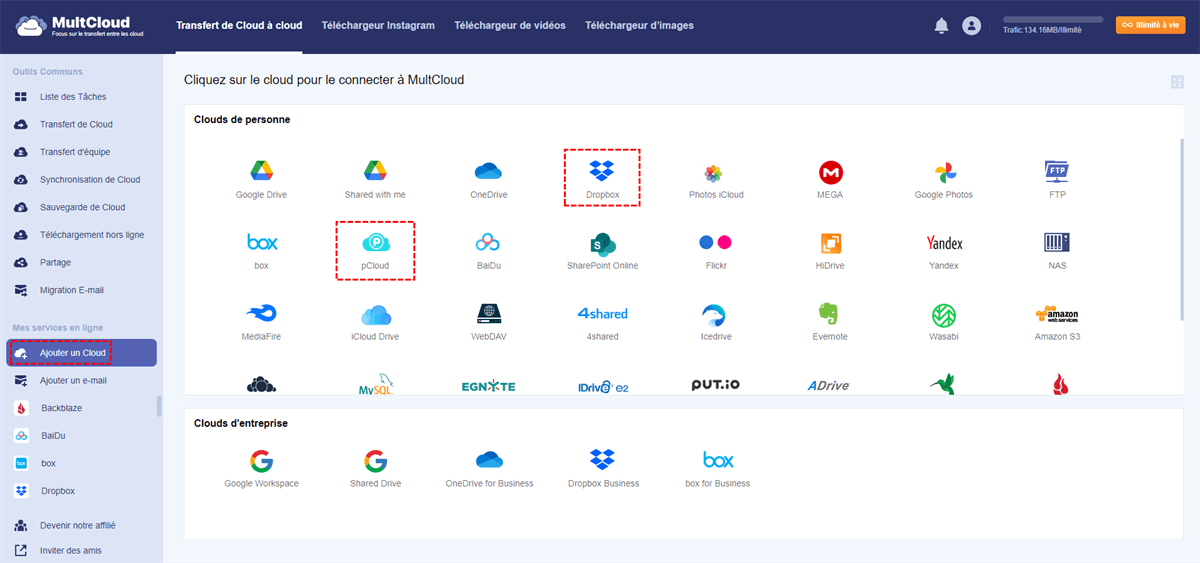The image size is (1200, 563).
Task: Go to MultCloud logo home
Action: (80, 26)
